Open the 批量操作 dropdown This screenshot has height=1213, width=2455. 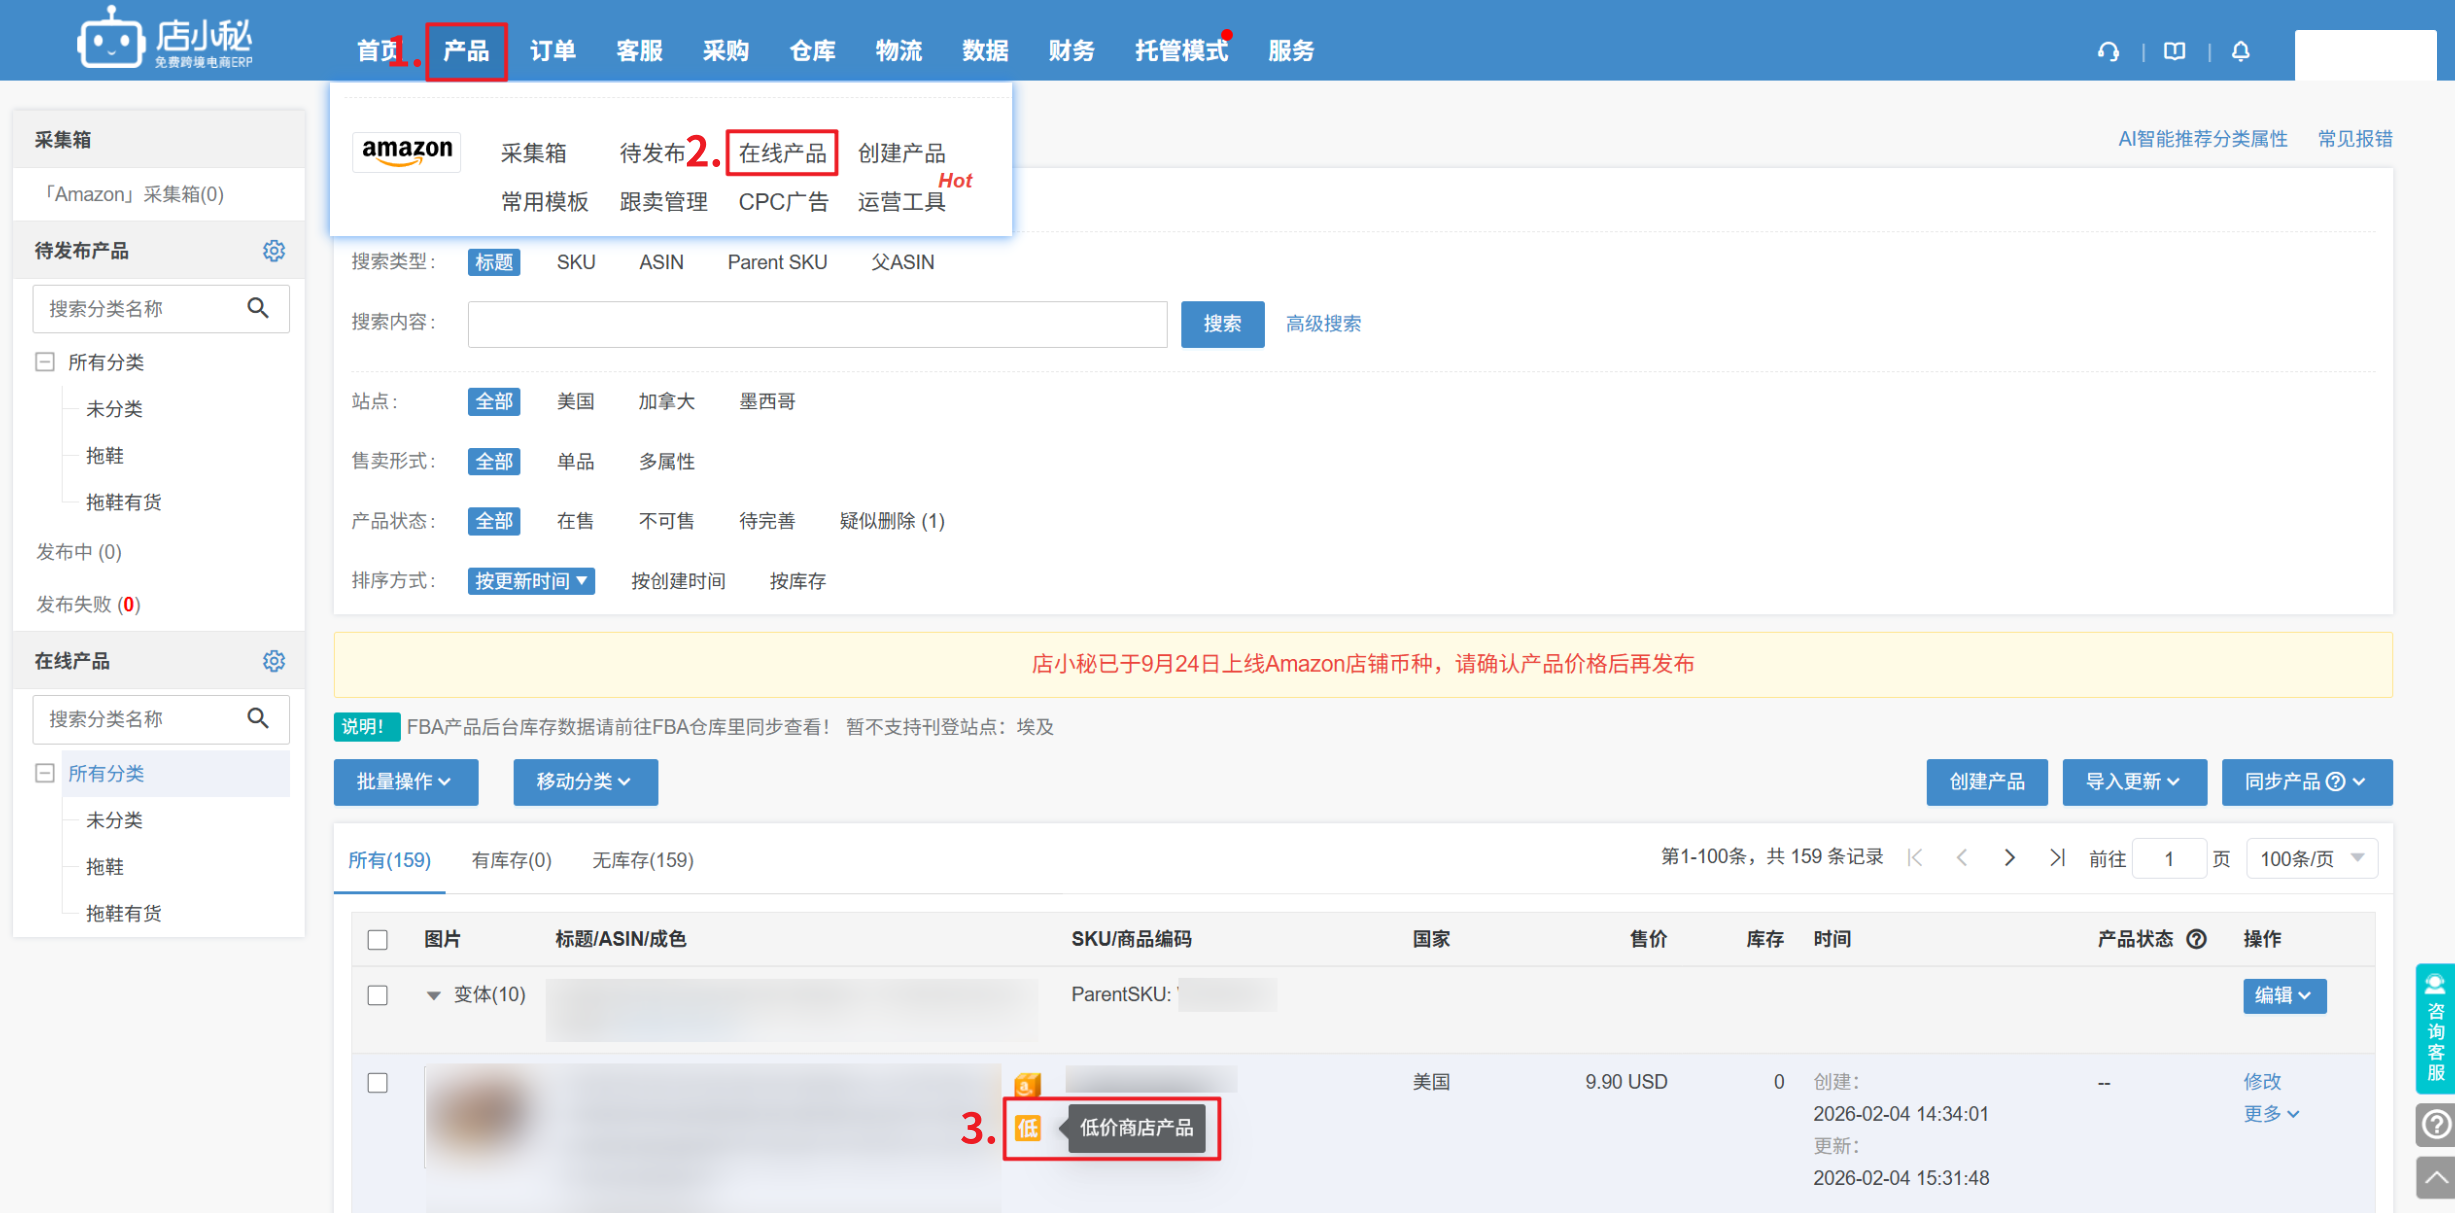(405, 781)
